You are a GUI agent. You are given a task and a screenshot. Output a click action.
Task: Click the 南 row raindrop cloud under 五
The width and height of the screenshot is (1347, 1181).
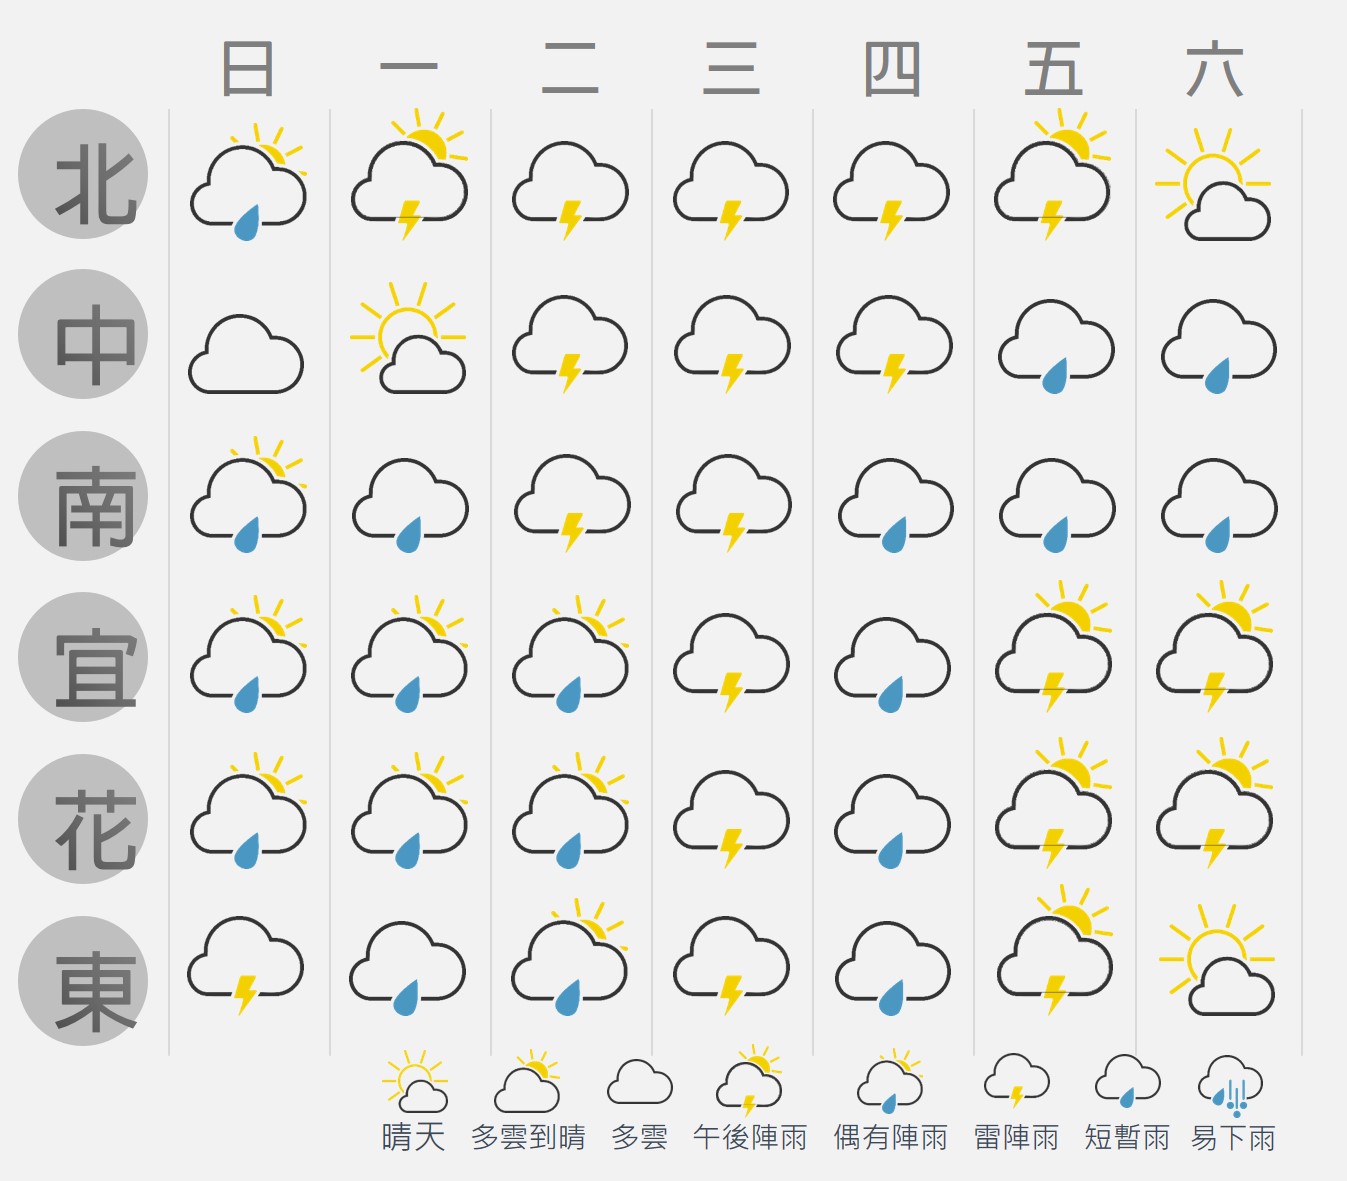point(1057,506)
